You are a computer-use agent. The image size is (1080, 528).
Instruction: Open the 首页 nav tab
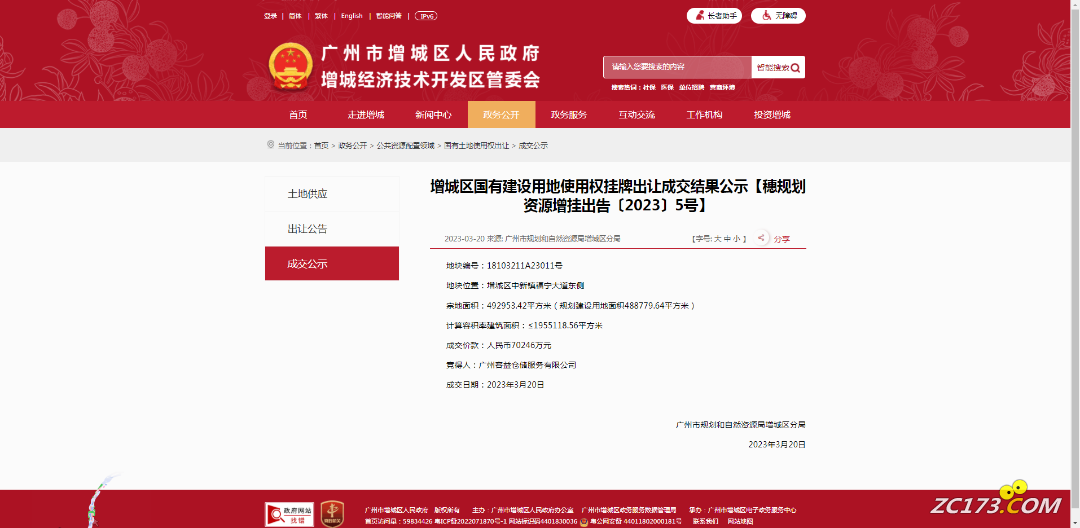click(298, 115)
